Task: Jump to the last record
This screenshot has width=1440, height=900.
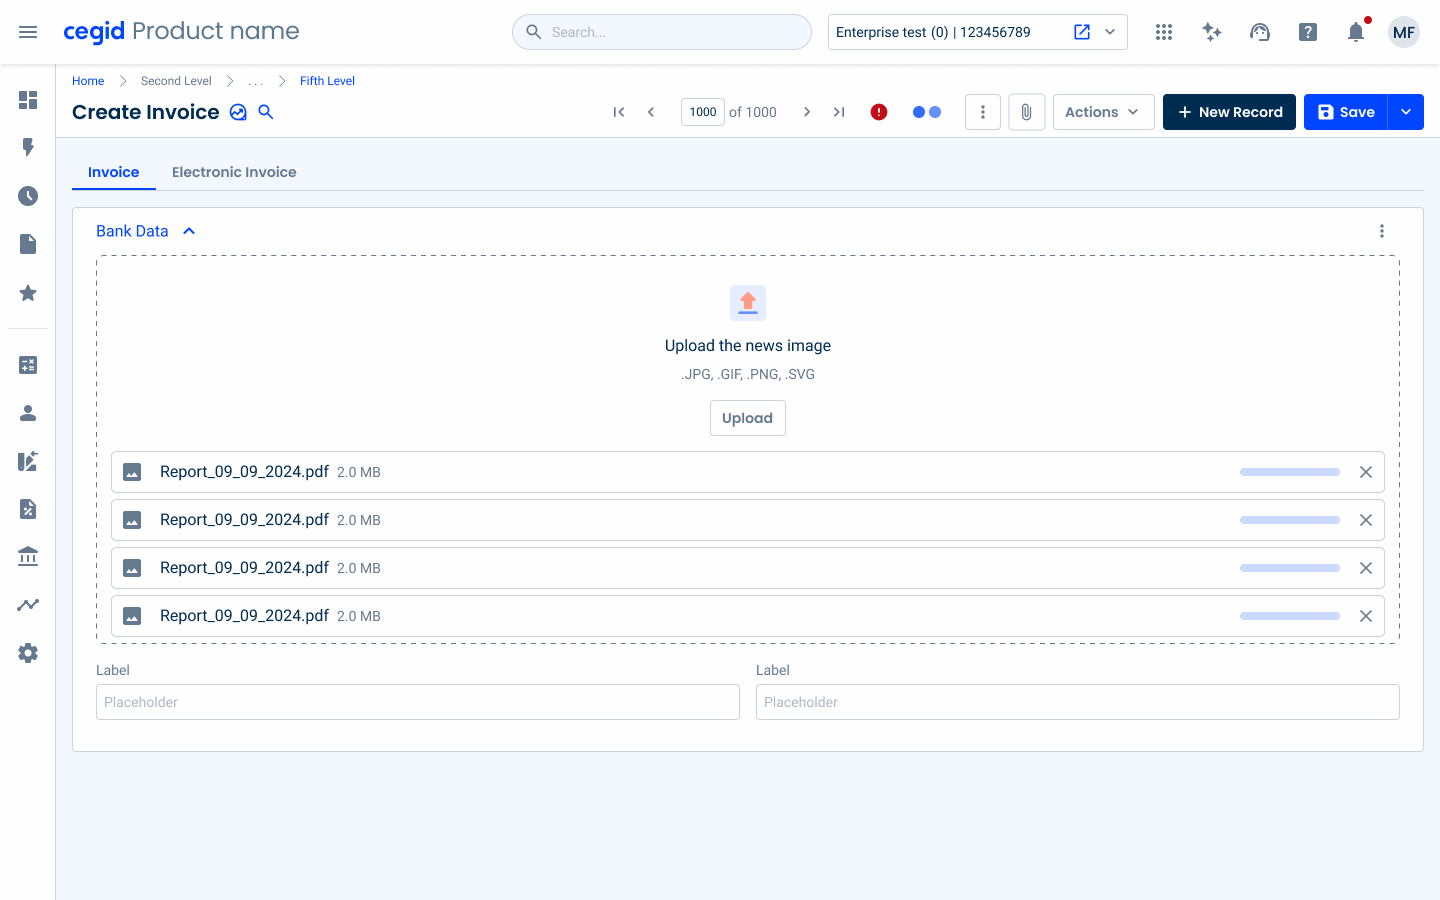Action: 839,112
